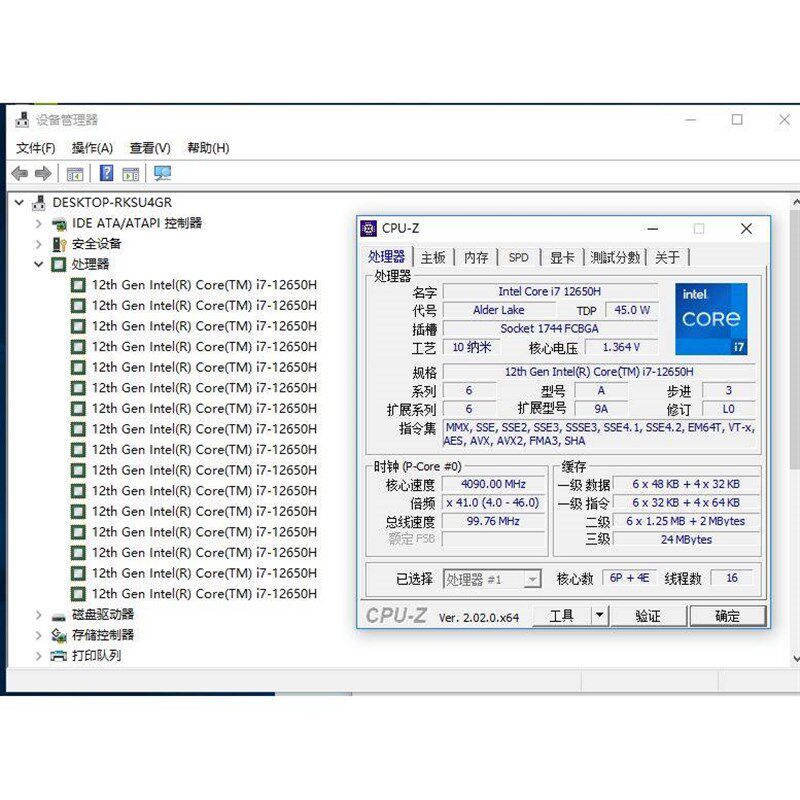Click the 打印队列 printer icon
The height and width of the screenshot is (800, 800).
coord(59,656)
